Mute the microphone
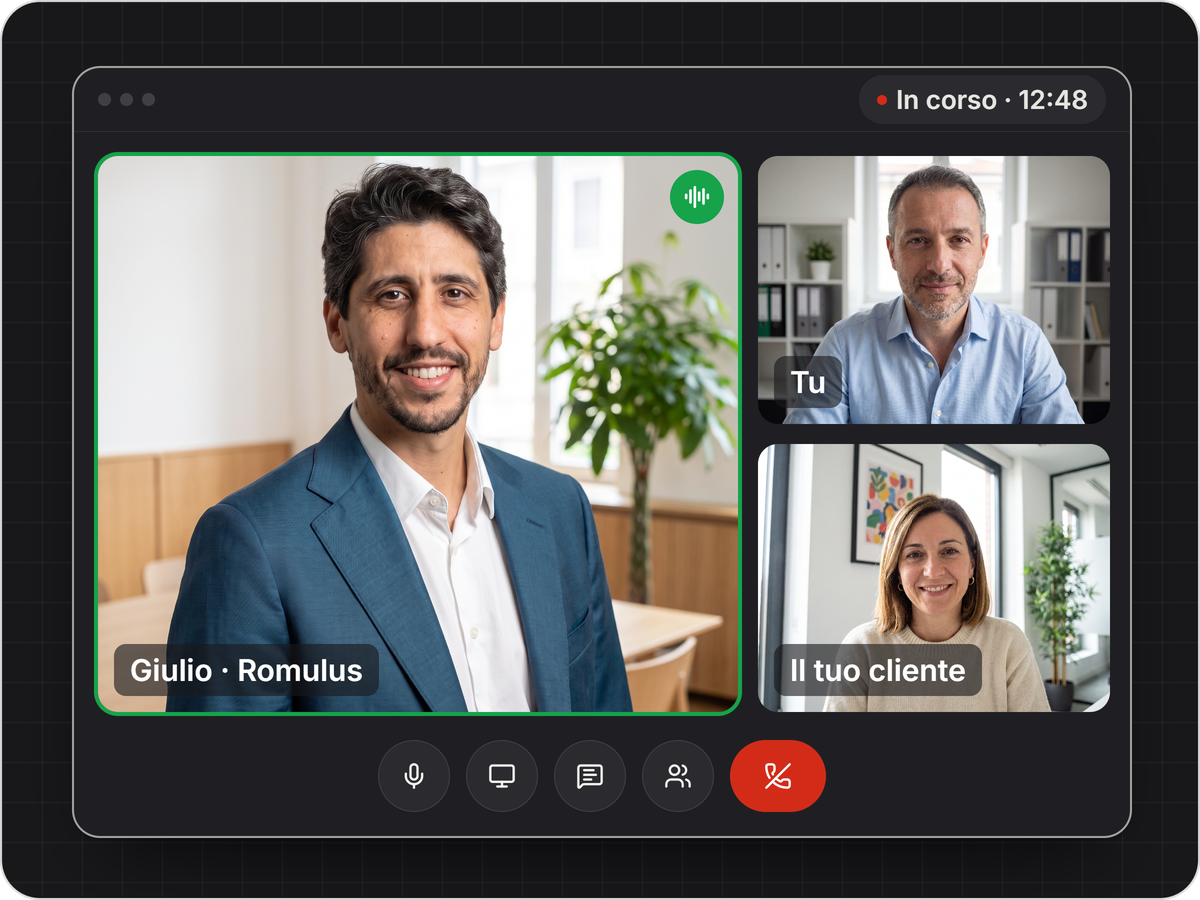Screen dimensions: 1200x900 pos(414,776)
